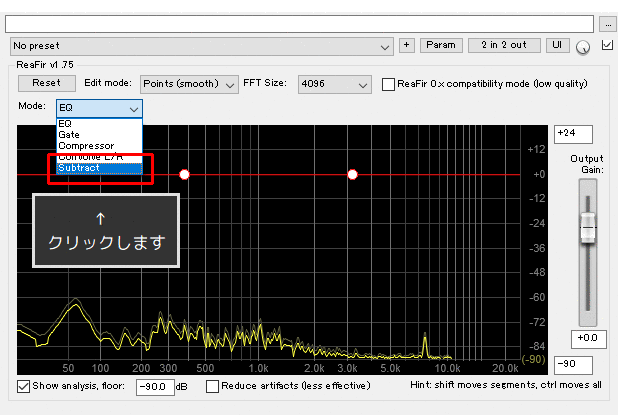The image size is (618, 415).
Task: Click the ellipsis button at top right
Action: (609, 22)
